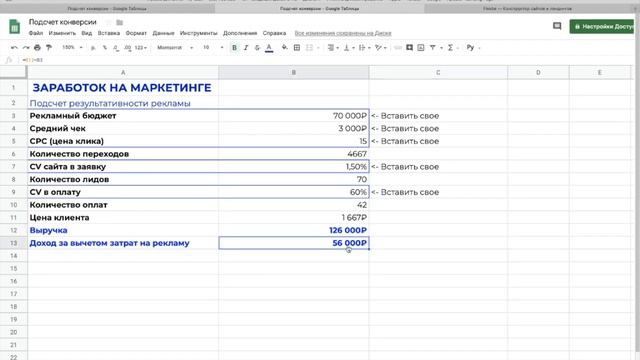Screen dimensions: 640x360
Task: Apply percent number format
Action: click(x=104, y=48)
